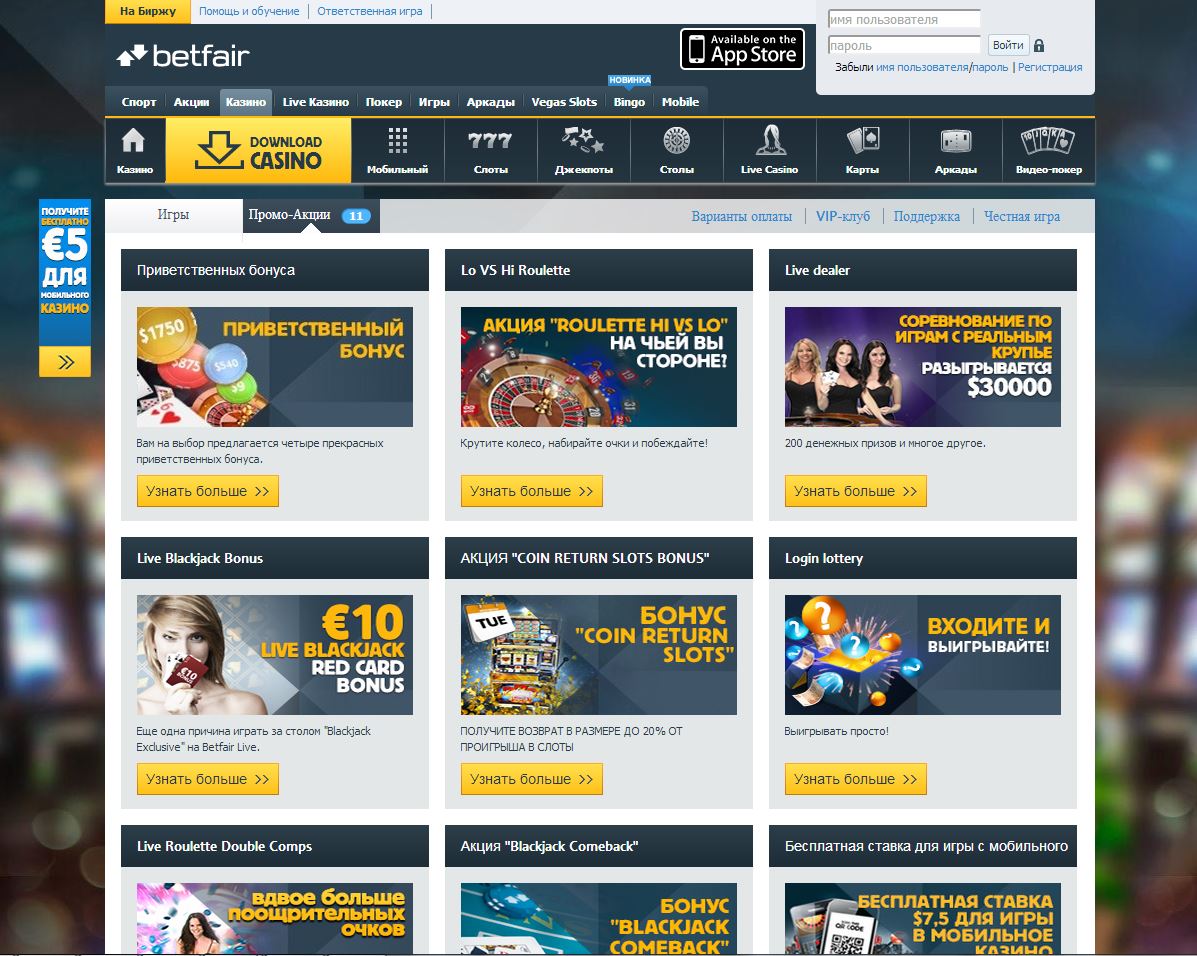
Task: Select Mobile in the main menu
Action: [x=680, y=102]
